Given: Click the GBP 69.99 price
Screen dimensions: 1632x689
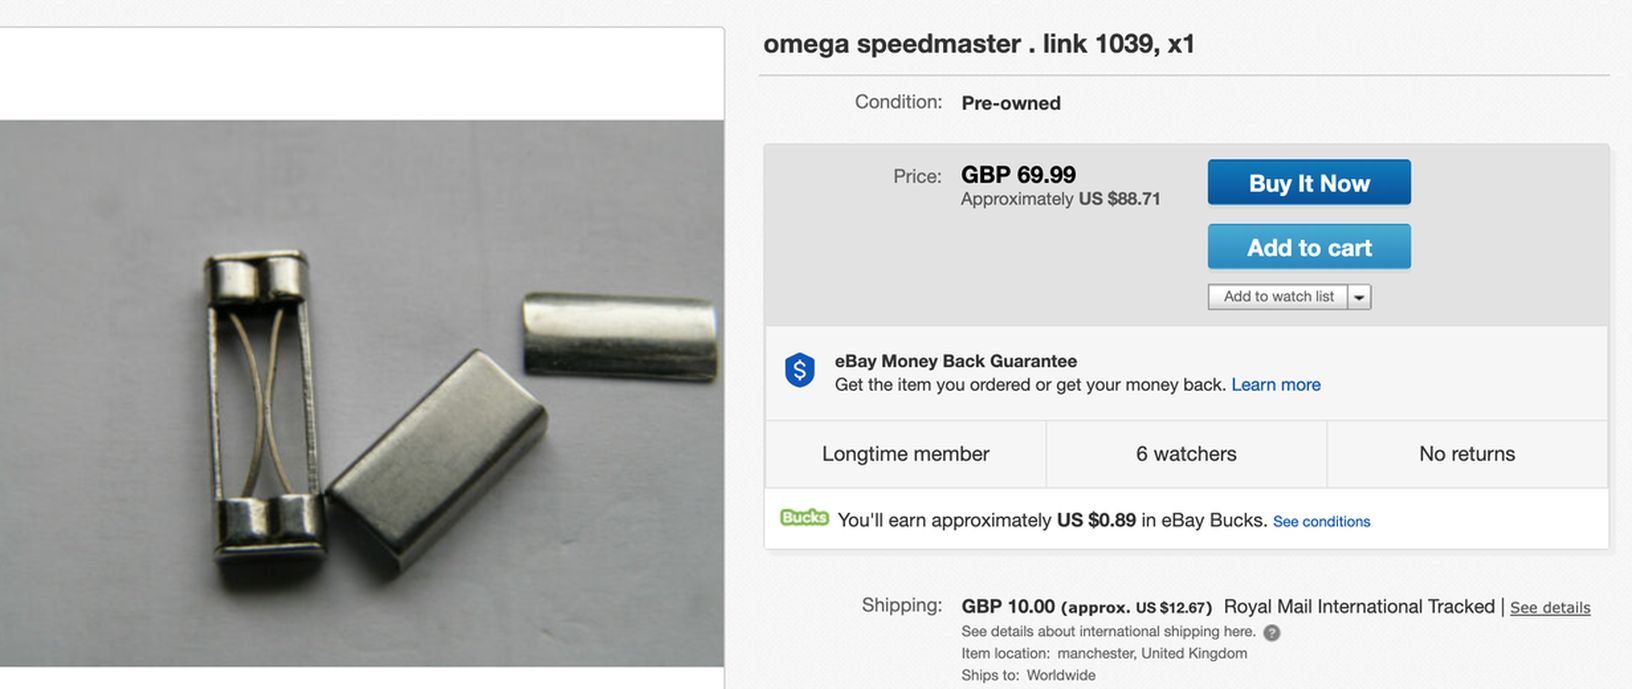Looking at the screenshot, I should pos(1018,175).
